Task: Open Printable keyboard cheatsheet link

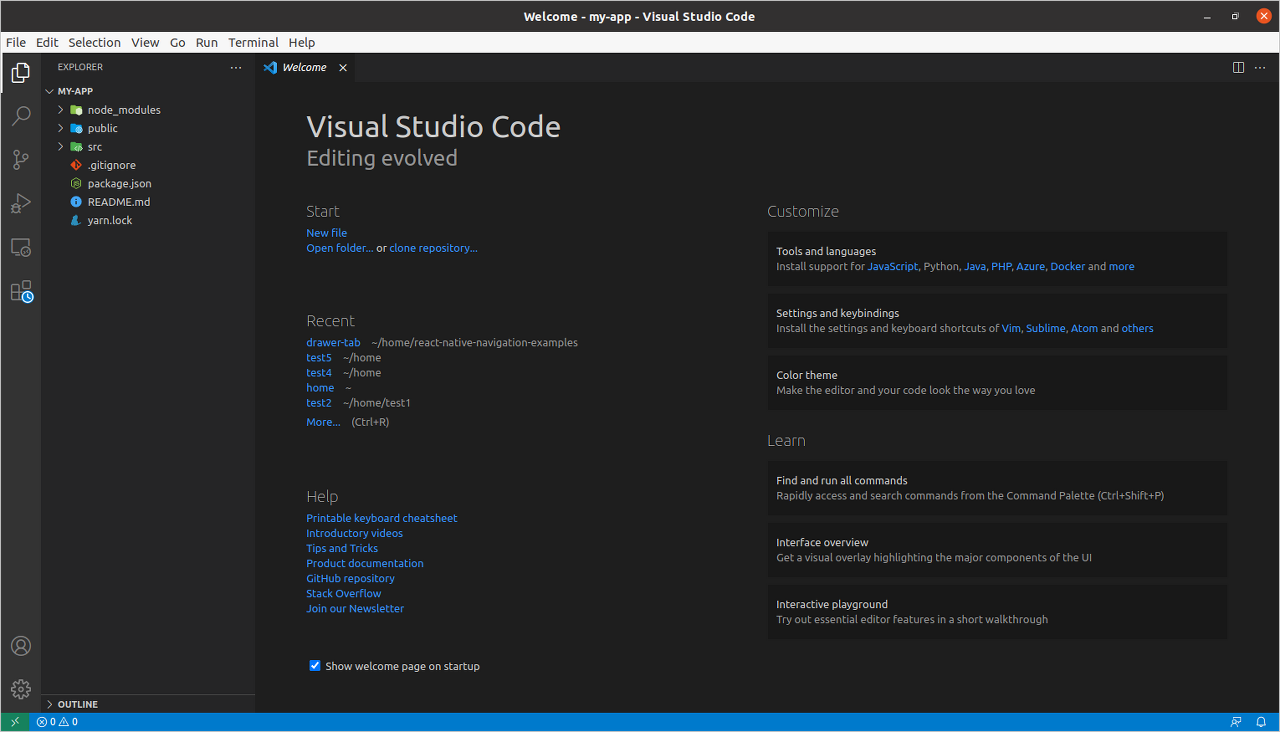Action: tap(382, 518)
